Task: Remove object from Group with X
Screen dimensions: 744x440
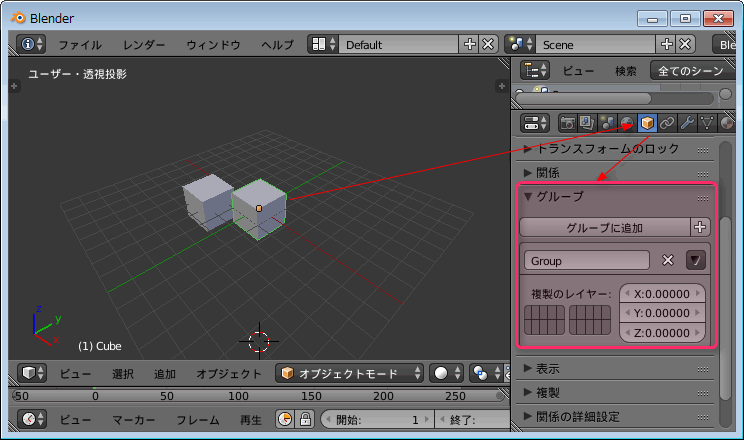Action: [668, 260]
